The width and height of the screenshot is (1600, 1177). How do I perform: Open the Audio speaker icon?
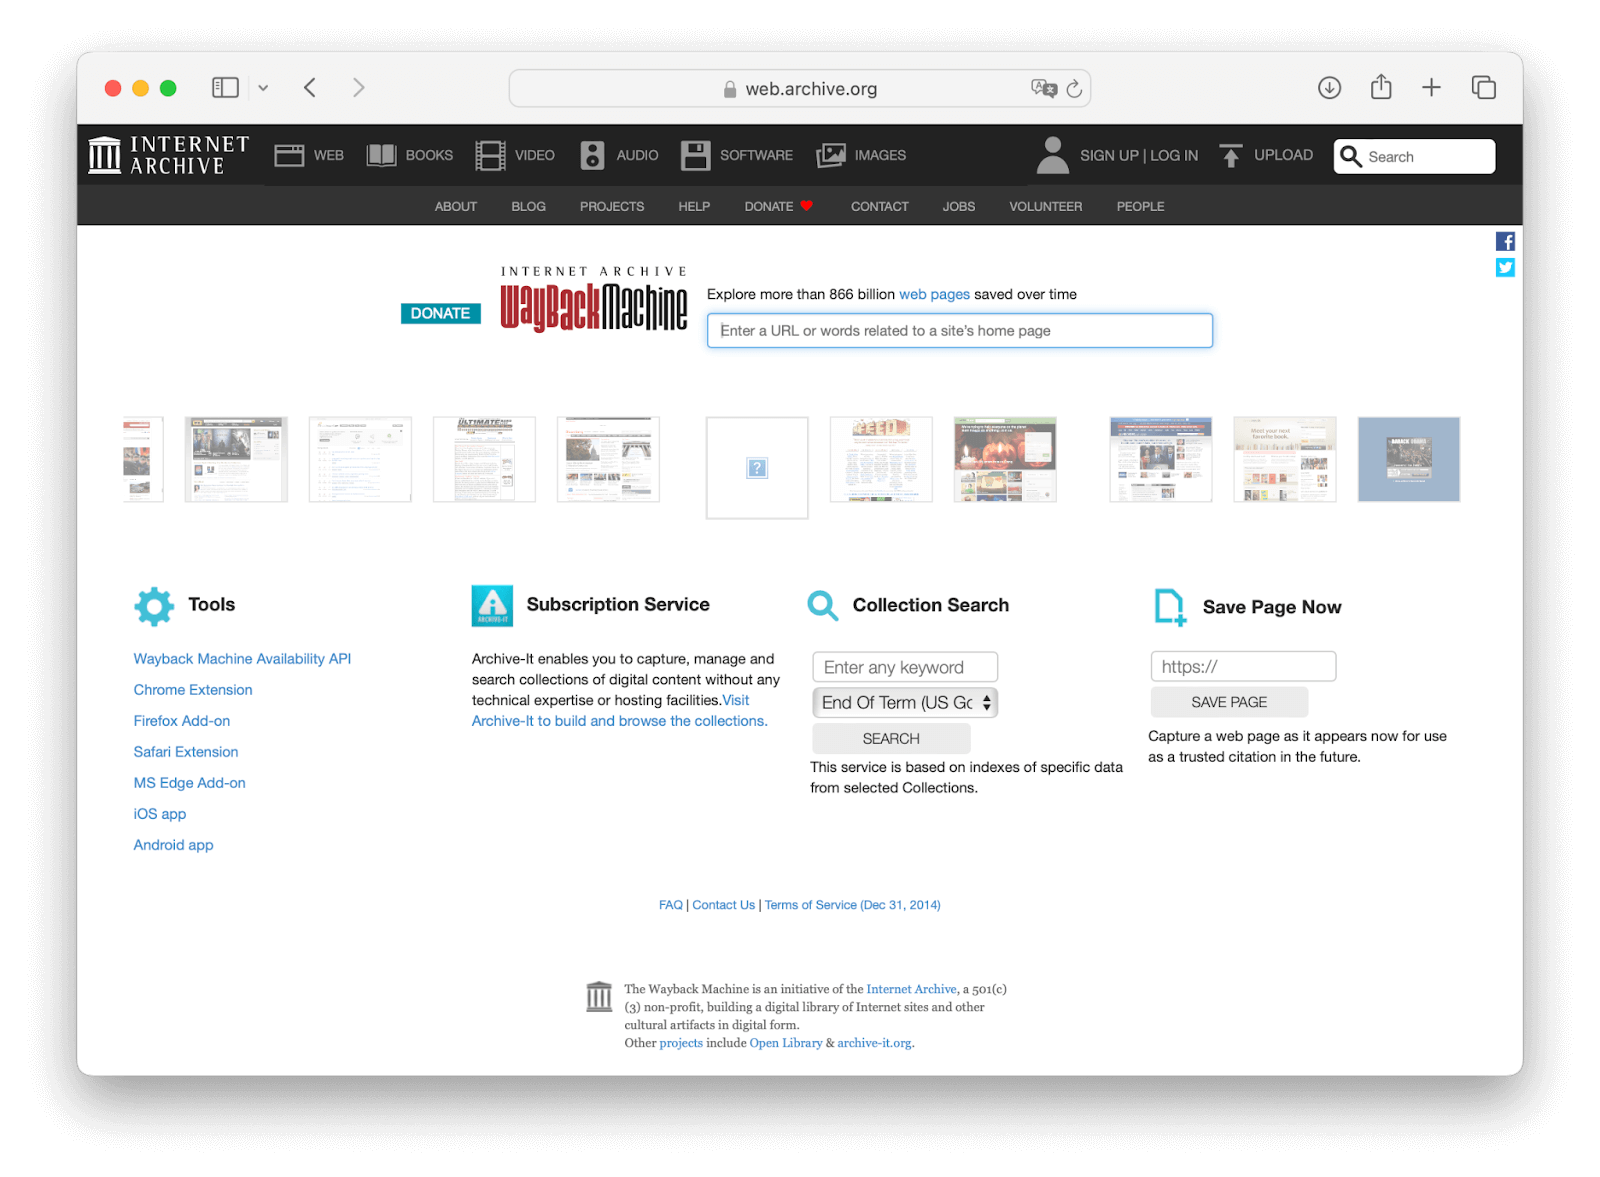pos(592,155)
